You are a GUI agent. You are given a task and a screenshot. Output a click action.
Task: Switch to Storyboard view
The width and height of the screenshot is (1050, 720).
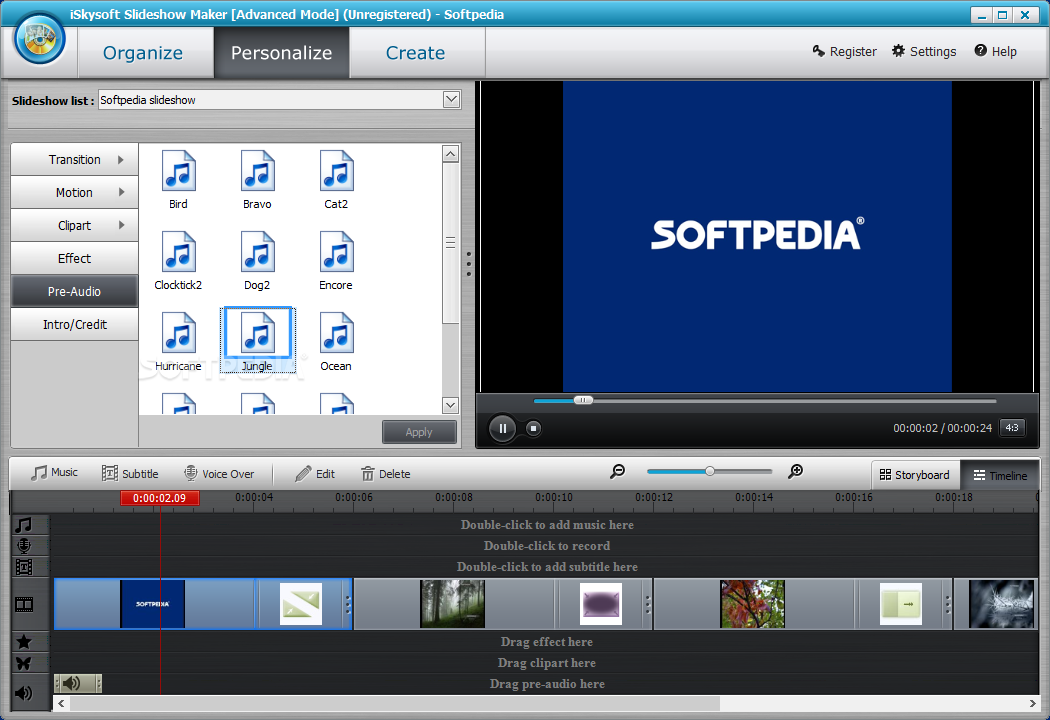tap(915, 475)
